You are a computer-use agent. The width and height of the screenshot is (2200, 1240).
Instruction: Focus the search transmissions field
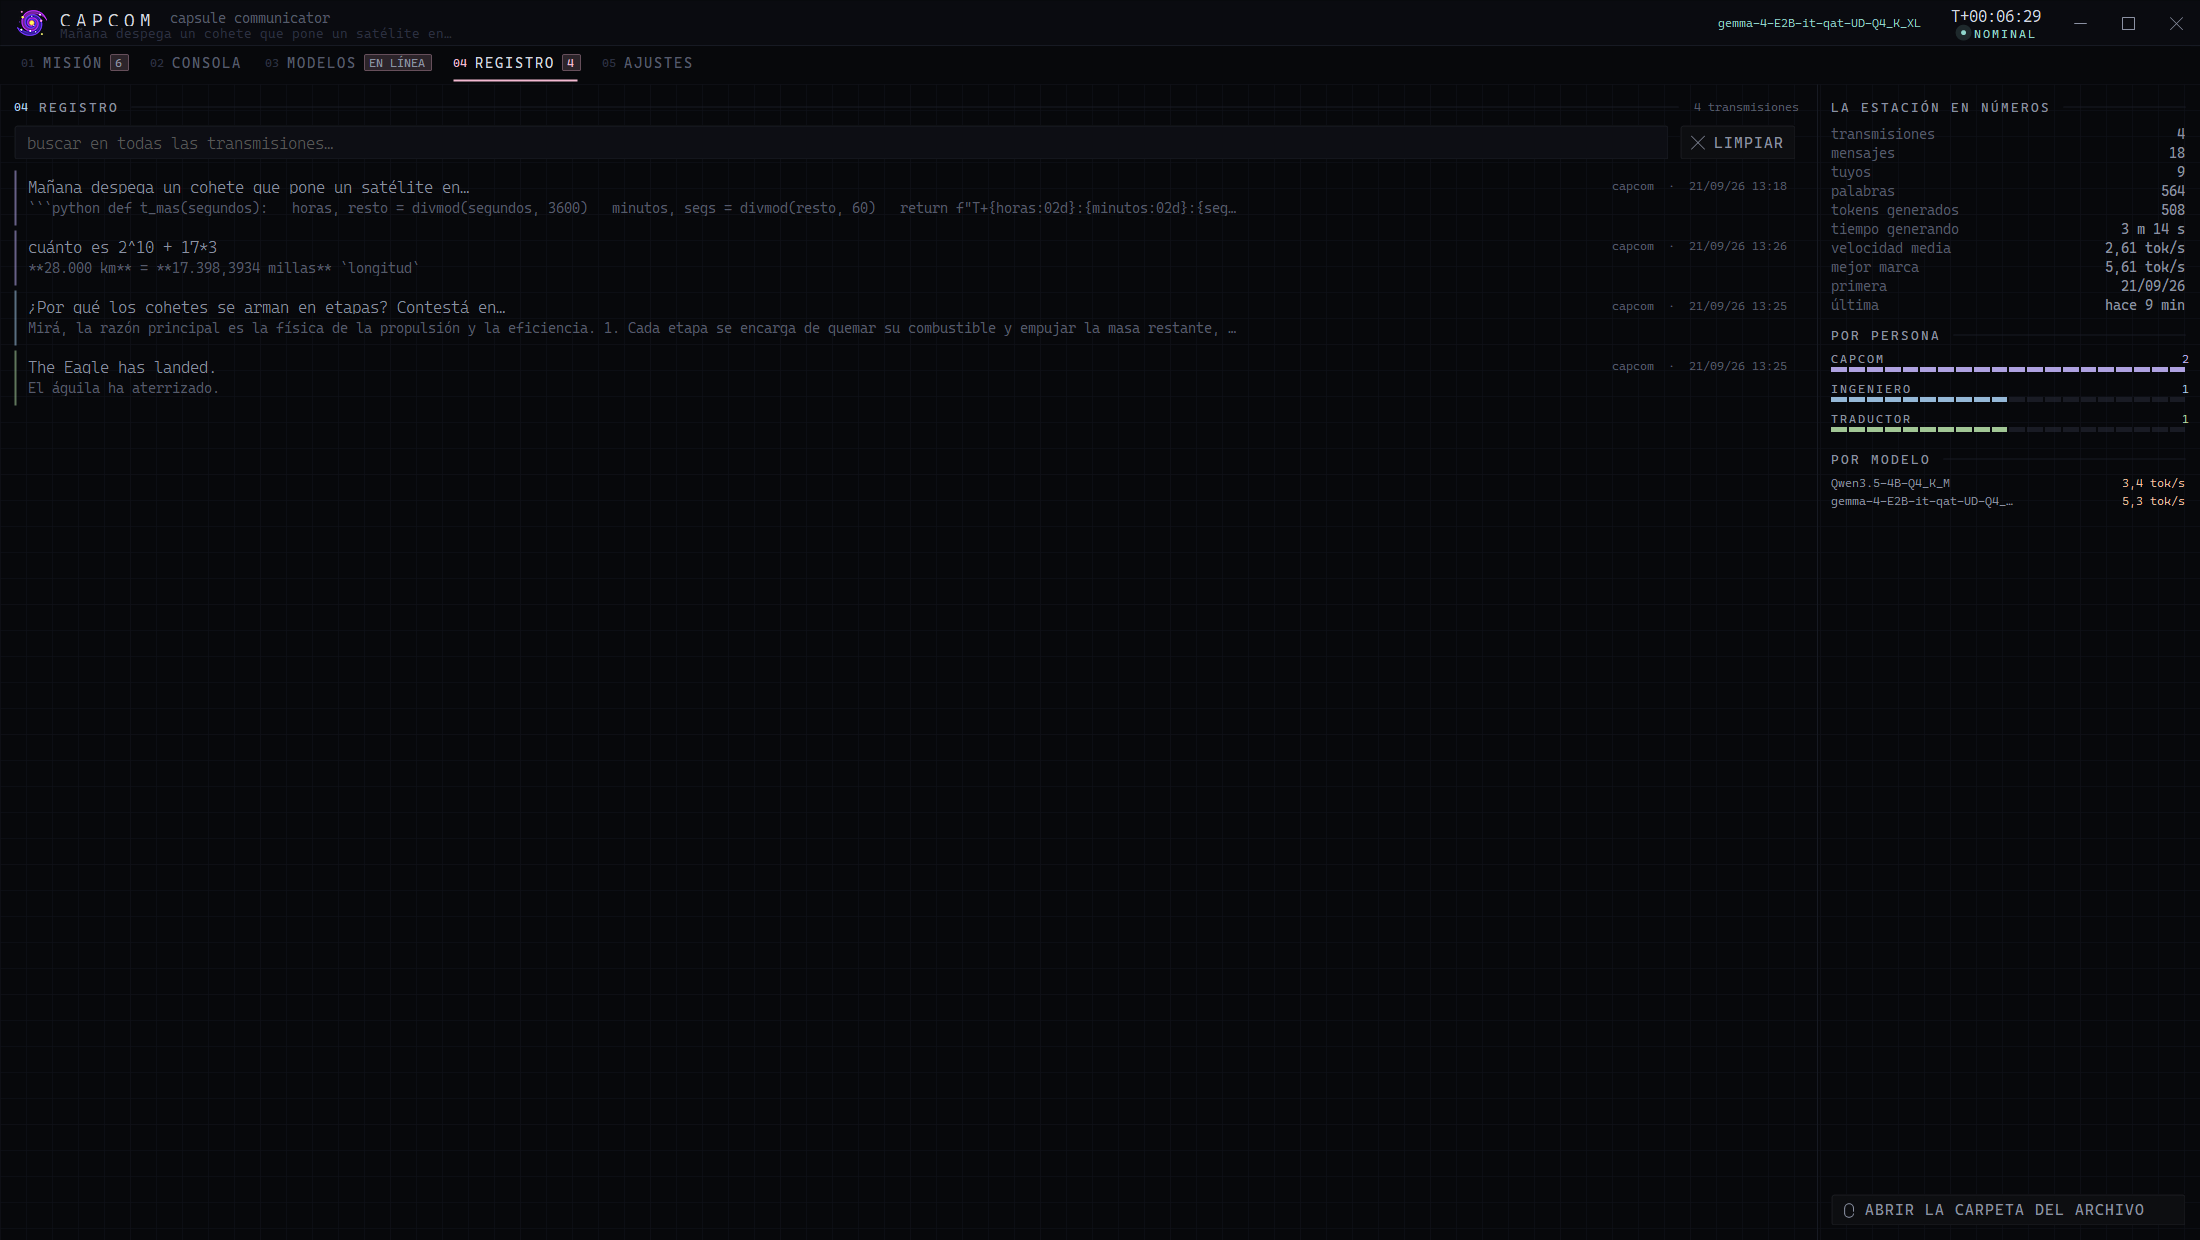tap(840, 143)
